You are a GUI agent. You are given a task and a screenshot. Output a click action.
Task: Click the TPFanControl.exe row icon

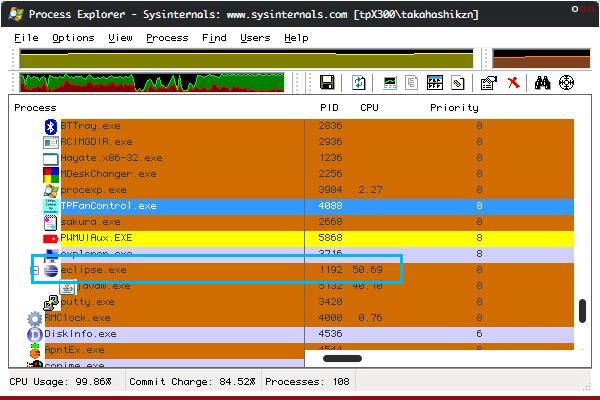point(51,206)
